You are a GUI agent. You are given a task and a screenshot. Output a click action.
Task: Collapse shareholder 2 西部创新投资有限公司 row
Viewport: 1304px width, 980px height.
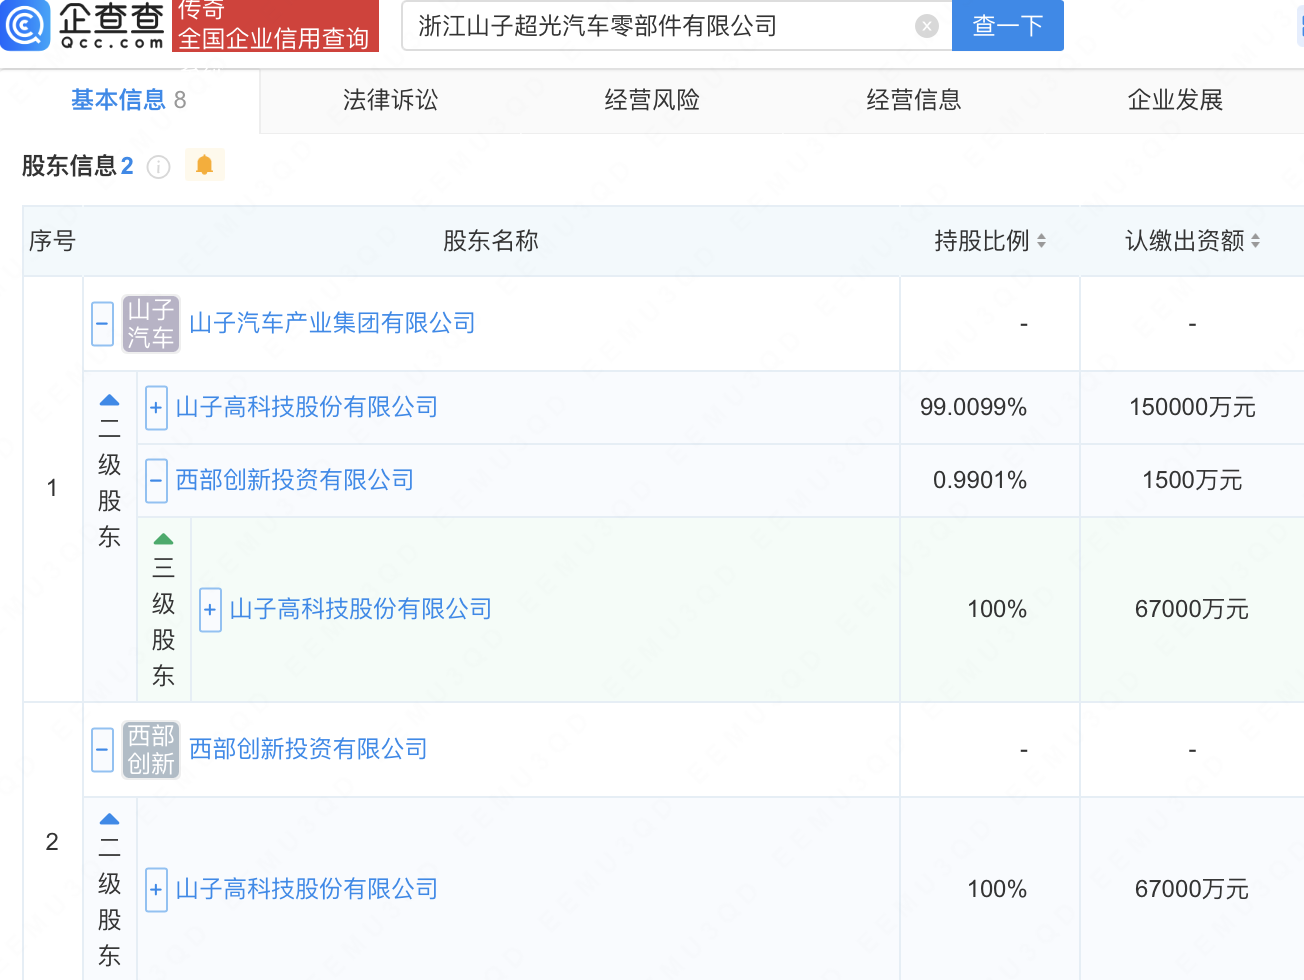[x=102, y=750]
